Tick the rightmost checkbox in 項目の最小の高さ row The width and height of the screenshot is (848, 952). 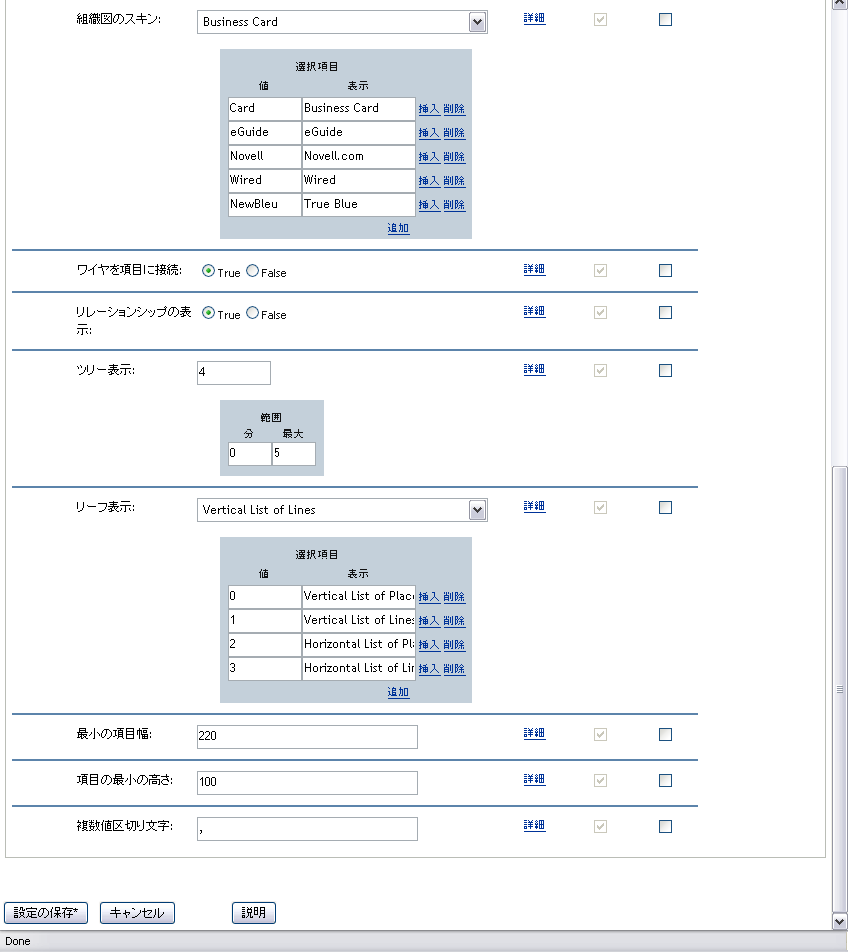(665, 780)
